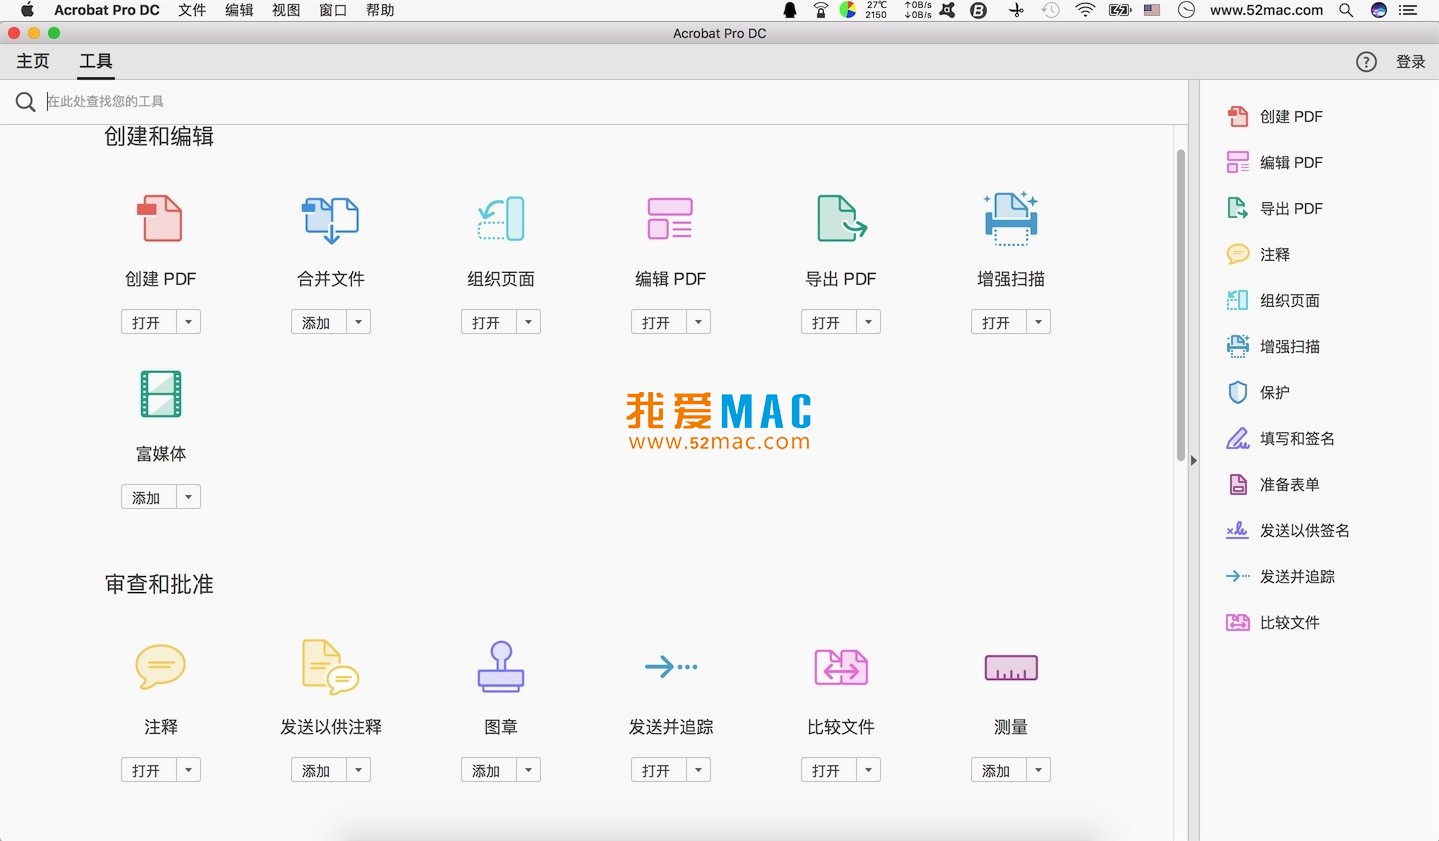
Task: Open the Apple menu
Action: 27,10
